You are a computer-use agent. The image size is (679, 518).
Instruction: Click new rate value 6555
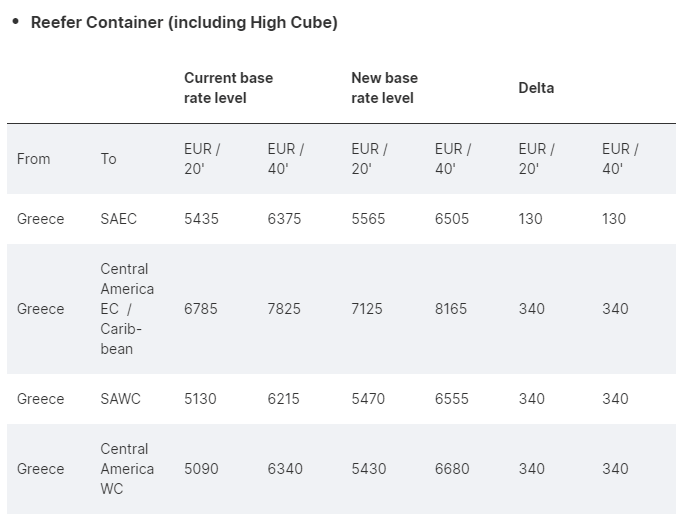451,399
